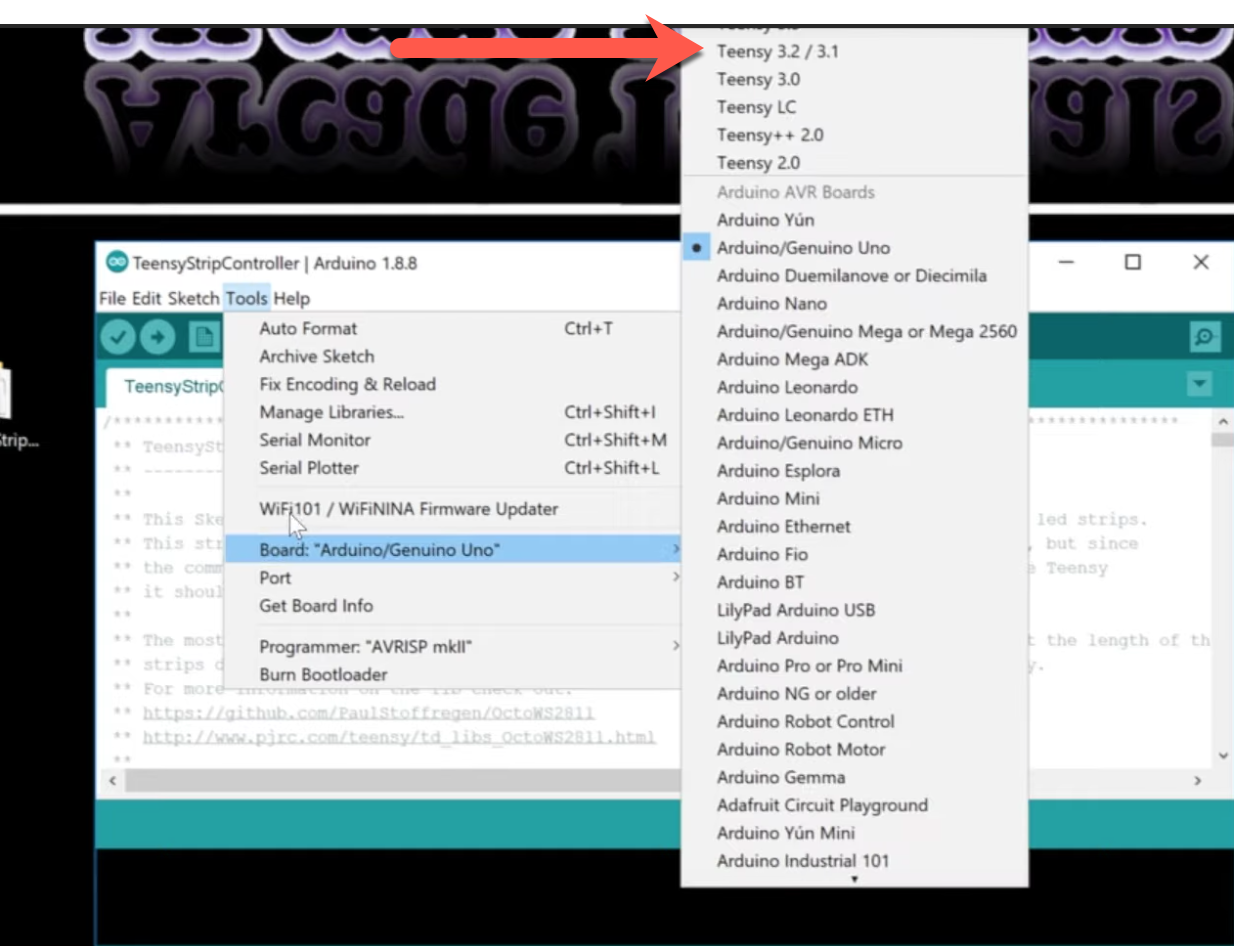
Task: Expand the Board: Arduino/Genuino Uno submenu
Action: (452, 550)
